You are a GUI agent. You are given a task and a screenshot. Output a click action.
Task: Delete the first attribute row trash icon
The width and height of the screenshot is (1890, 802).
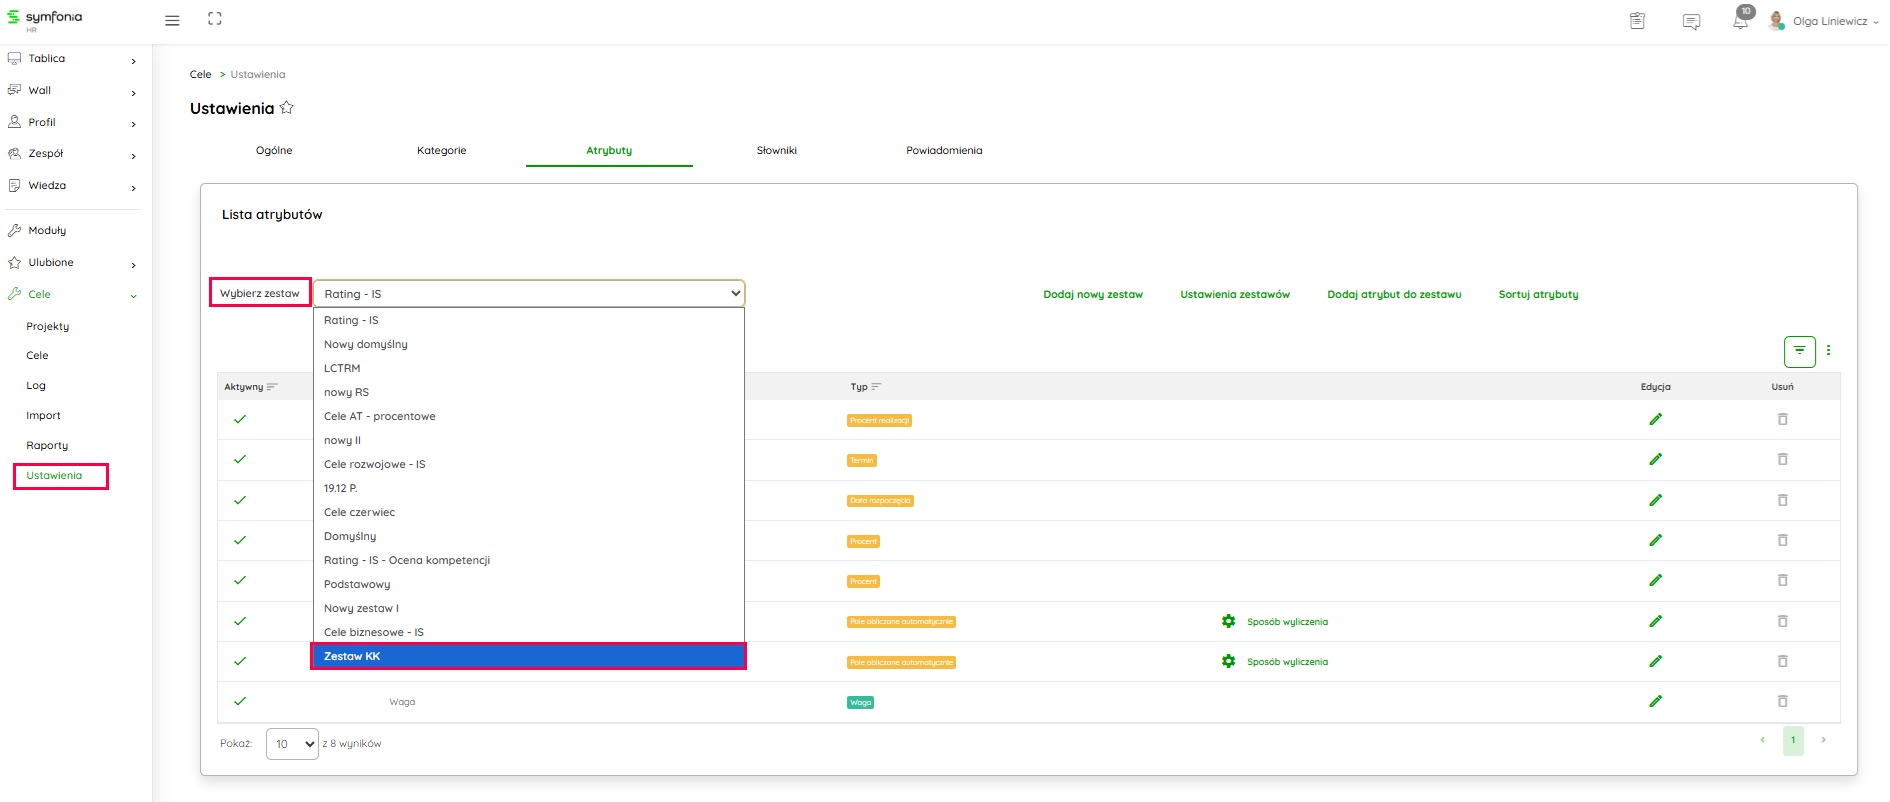(x=1782, y=419)
